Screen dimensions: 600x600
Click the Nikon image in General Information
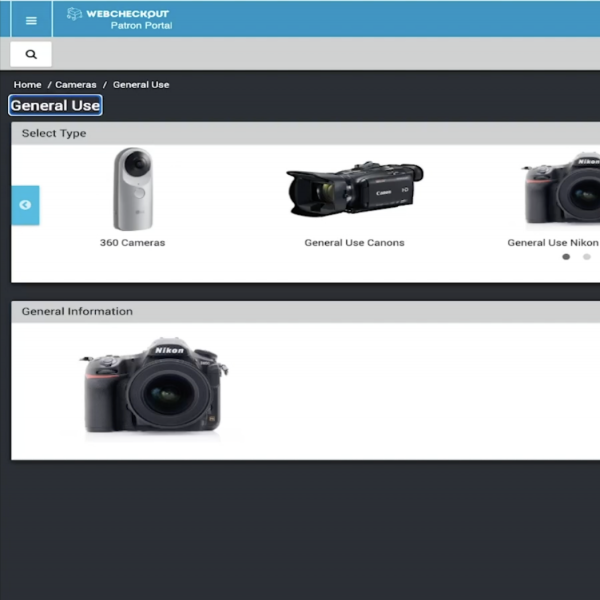(x=154, y=387)
